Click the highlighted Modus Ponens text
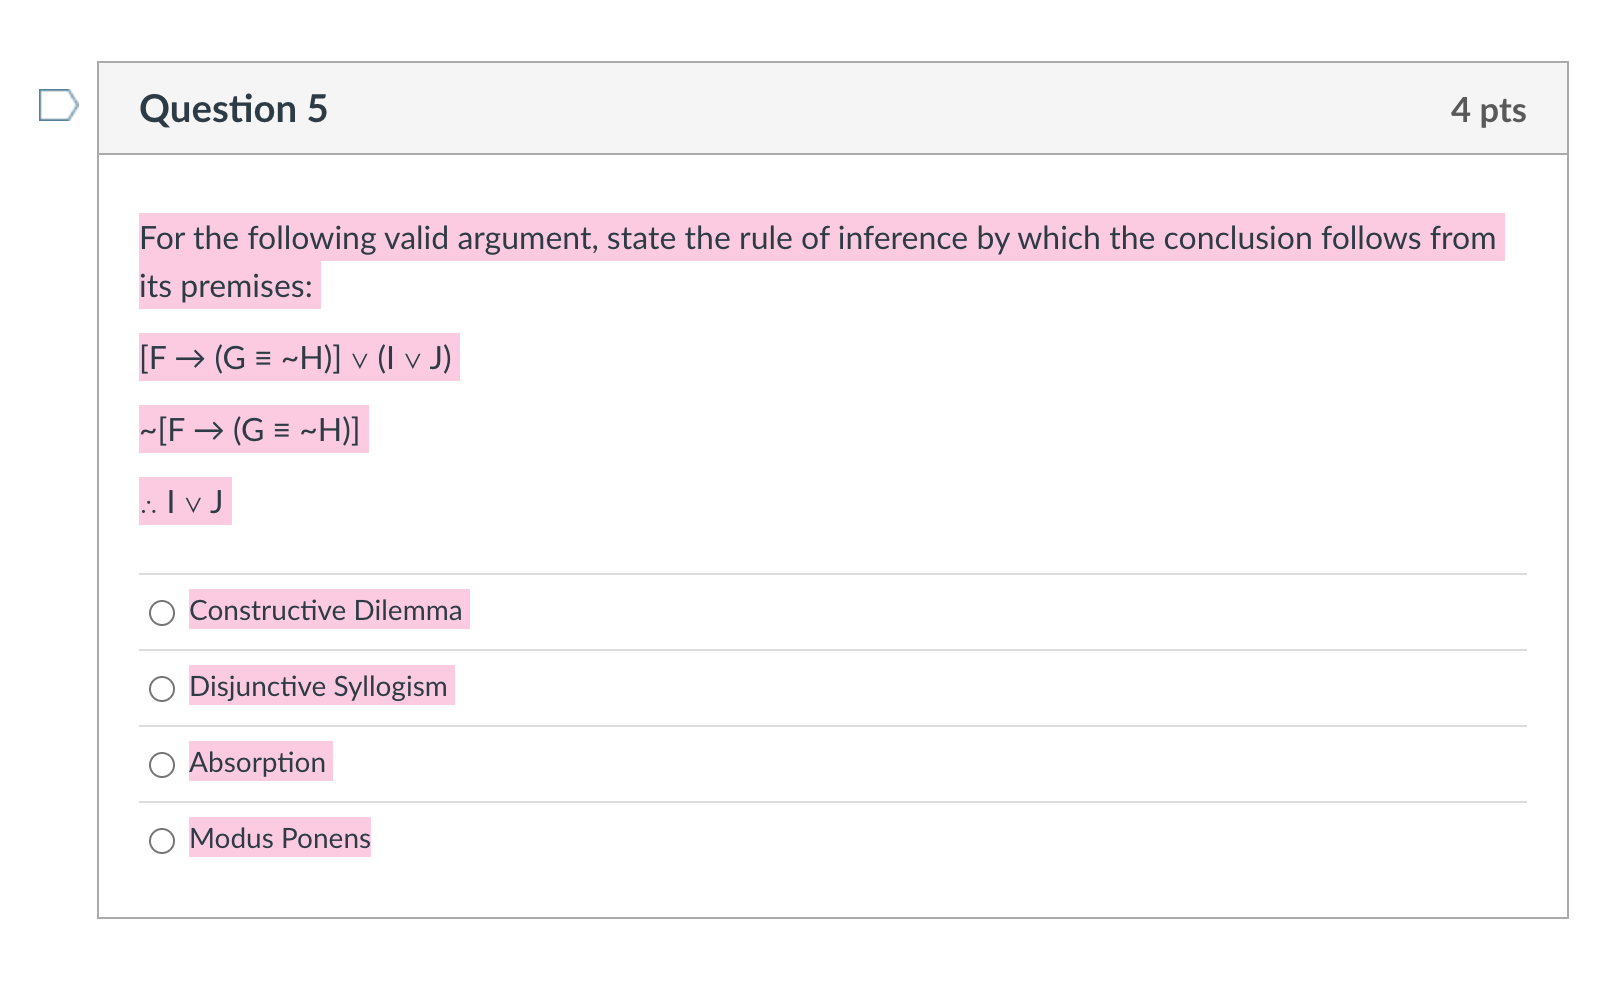 pyautogui.click(x=280, y=839)
